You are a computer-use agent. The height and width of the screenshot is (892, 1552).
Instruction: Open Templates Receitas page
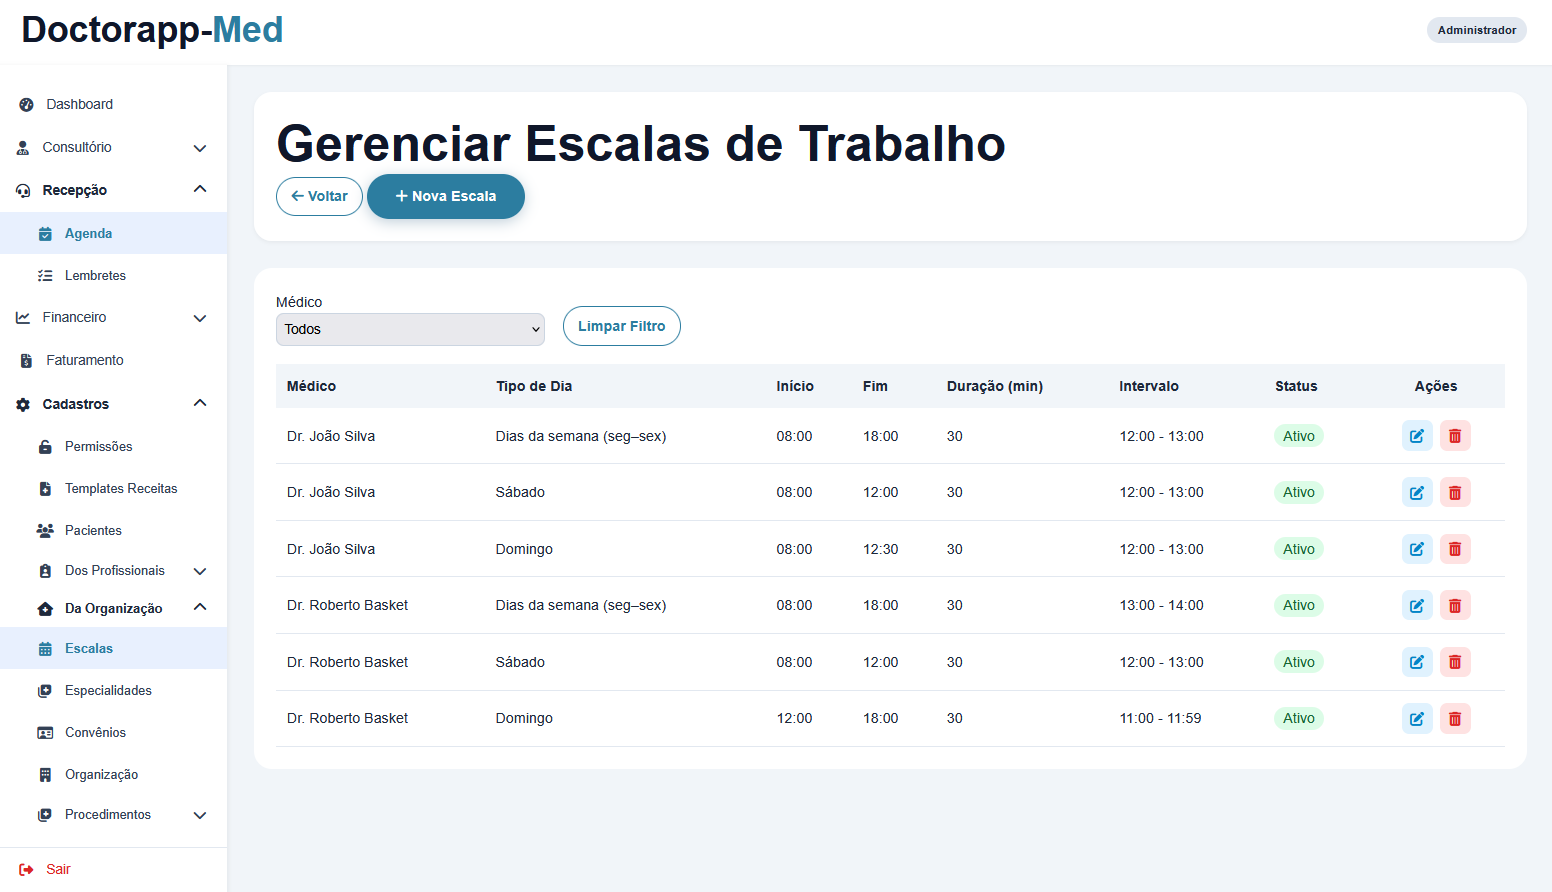click(x=113, y=488)
